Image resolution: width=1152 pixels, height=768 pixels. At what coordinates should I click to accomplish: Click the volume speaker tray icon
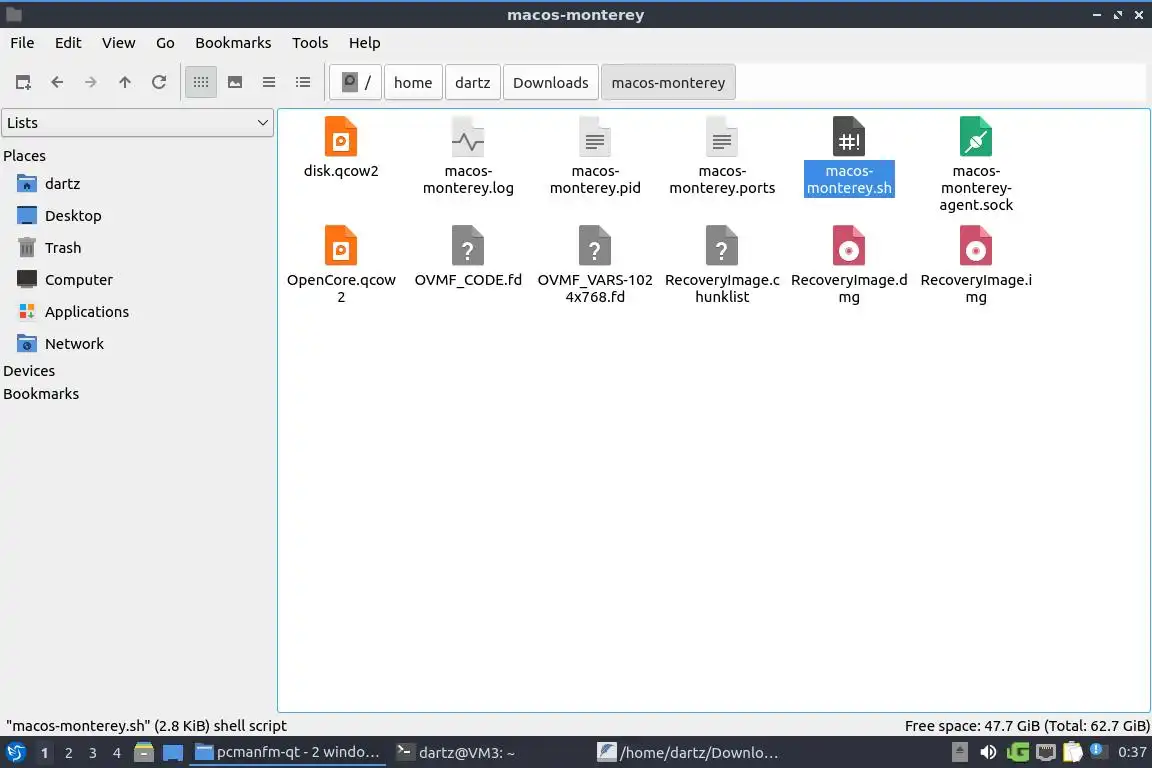point(988,753)
